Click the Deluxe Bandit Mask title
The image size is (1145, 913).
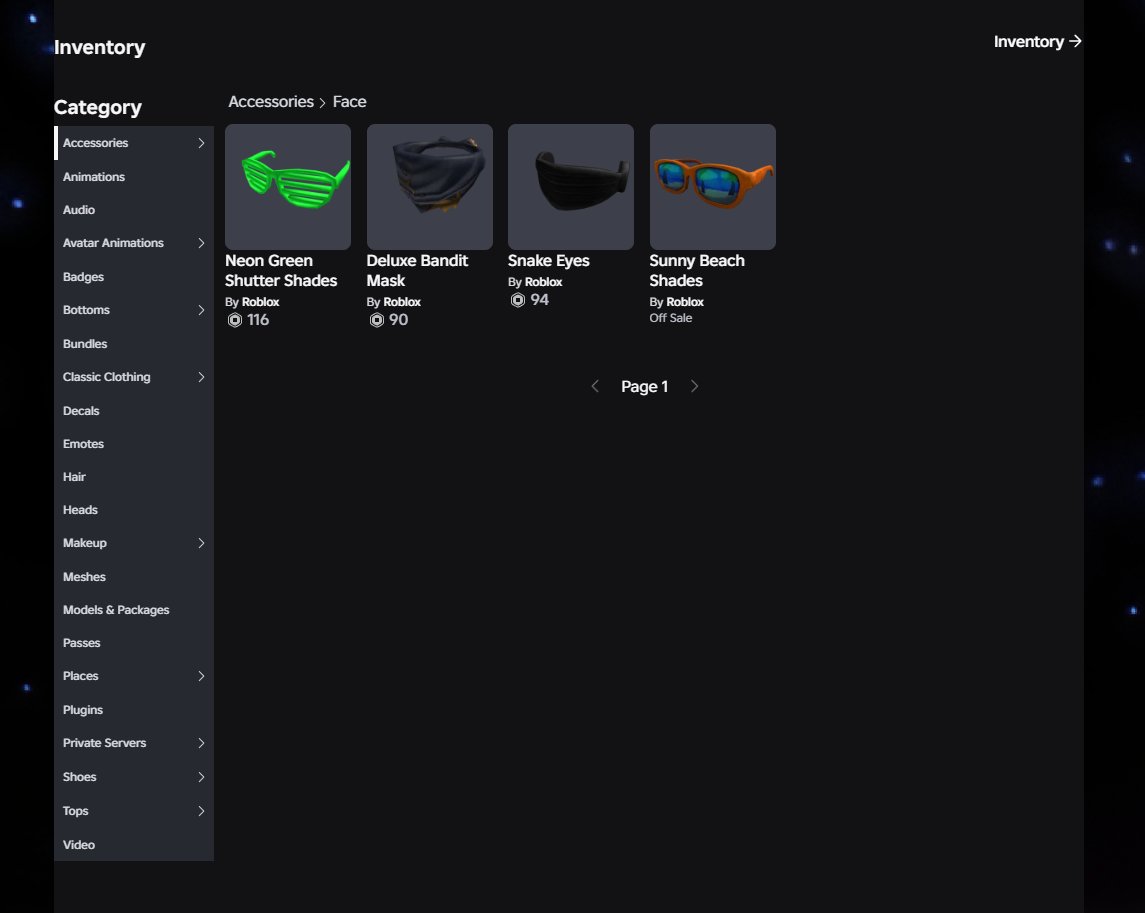[417, 271]
